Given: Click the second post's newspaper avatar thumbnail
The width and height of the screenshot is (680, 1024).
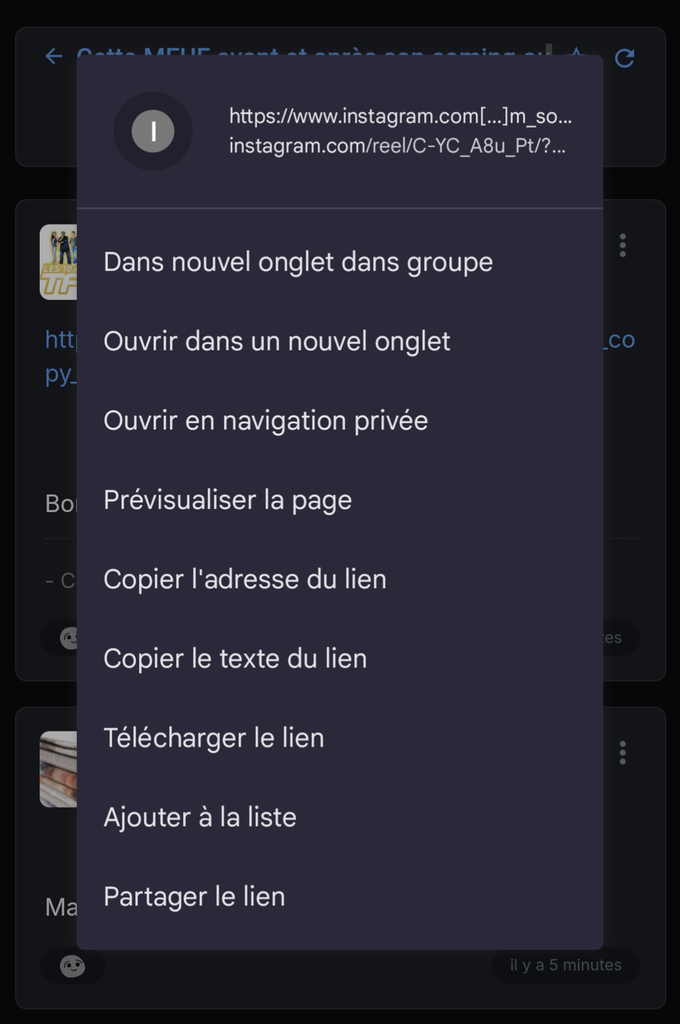Looking at the screenshot, I should 58,769.
